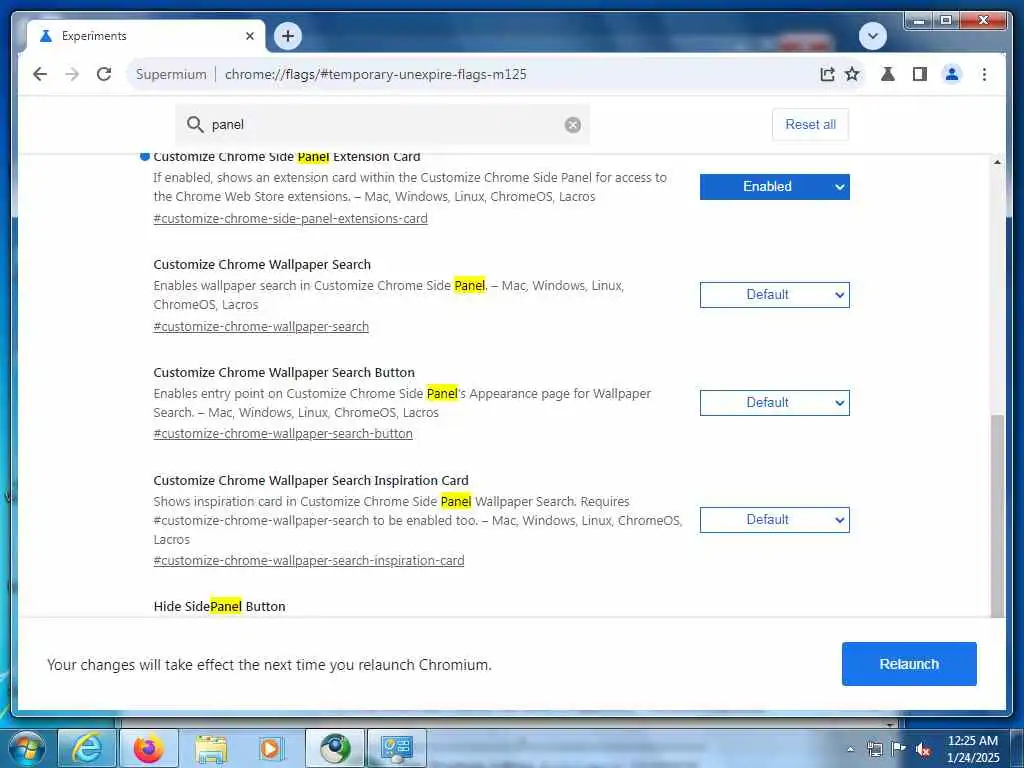Clear the flags search text

[x=573, y=125]
